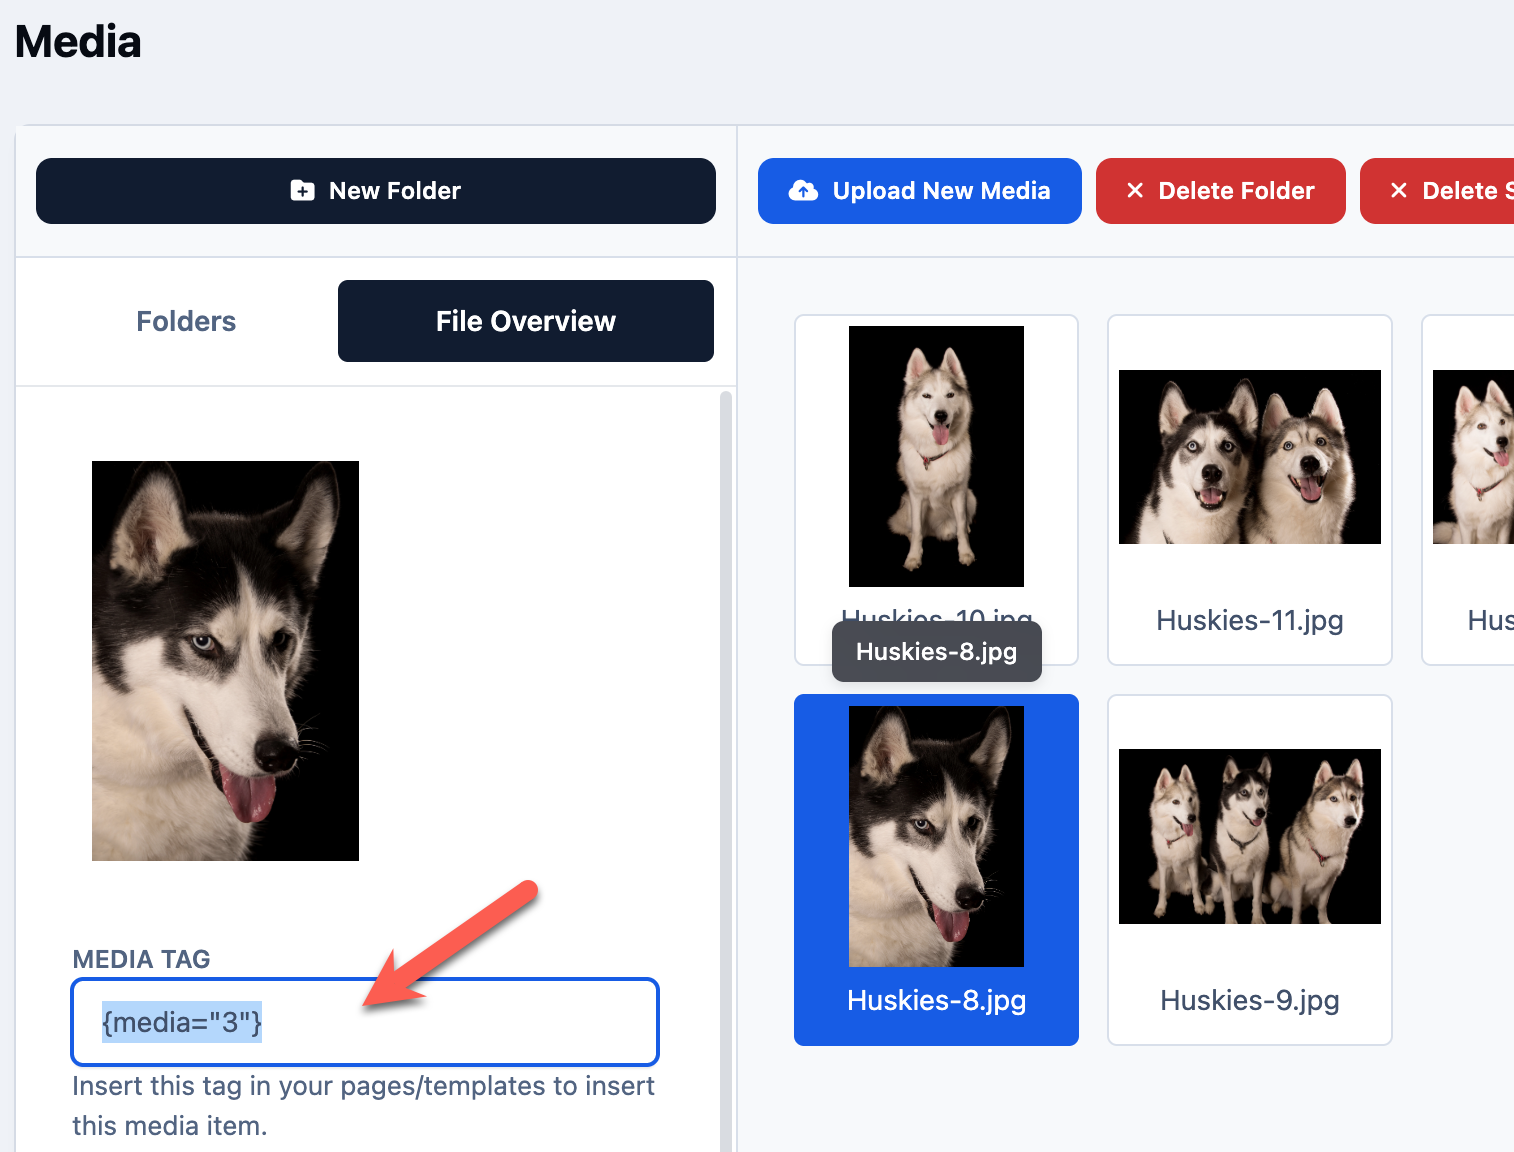Click the Media page heading
This screenshot has height=1152, width=1514.
[78, 42]
